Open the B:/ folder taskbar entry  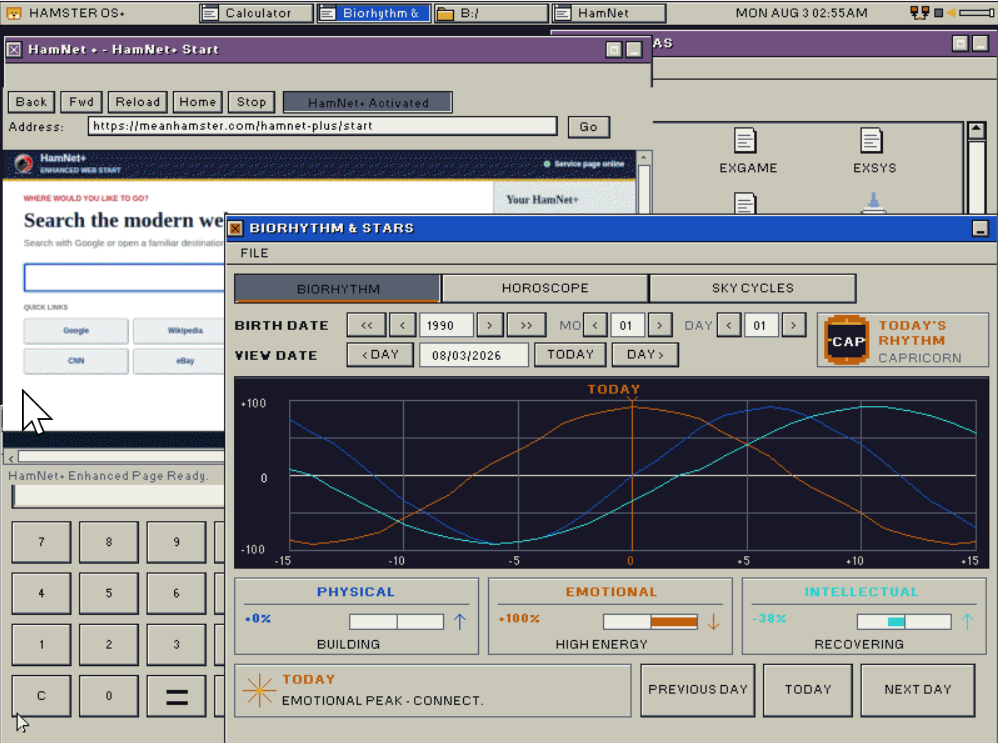pyautogui.click(x=491, y=13)
